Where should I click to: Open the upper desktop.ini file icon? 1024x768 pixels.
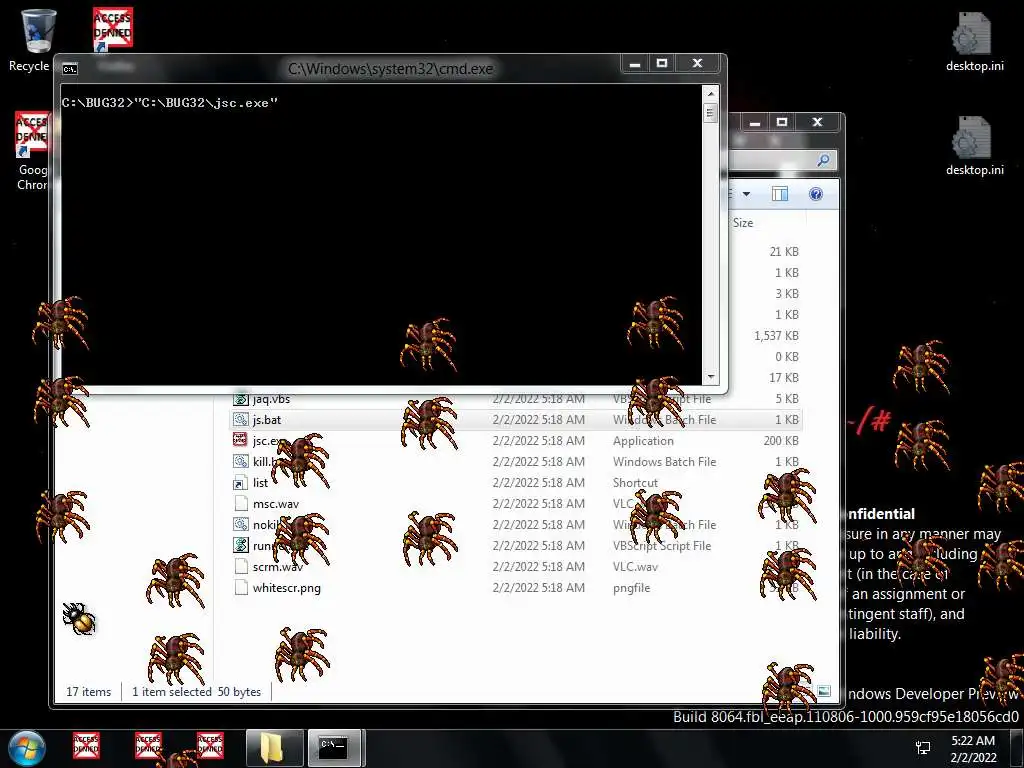pyautogui.click(x=972, y=33)
